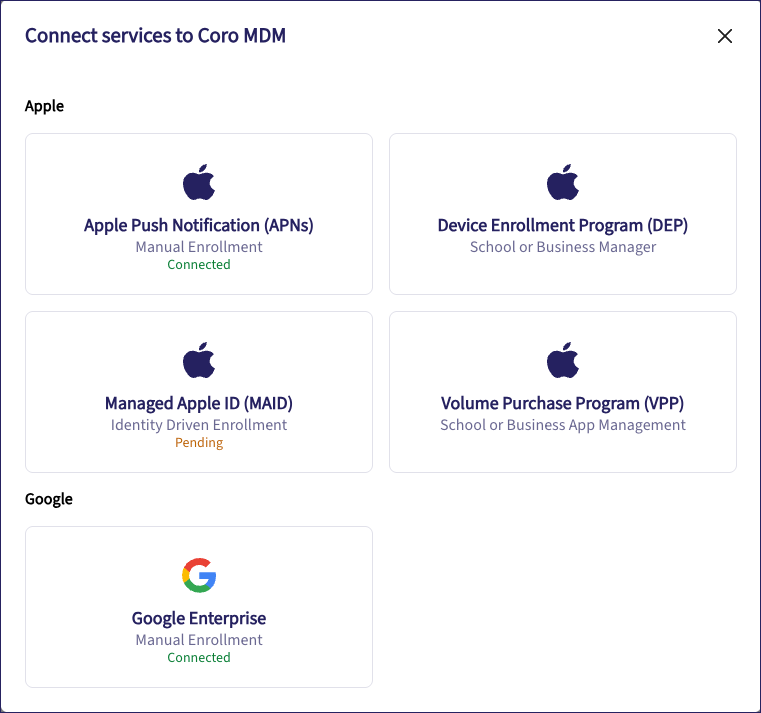Image resolution: width=761 pixels, height=713 pixels.
Task: Click the Apple logo in the VPP card
Action: click(x=563, y=361)
